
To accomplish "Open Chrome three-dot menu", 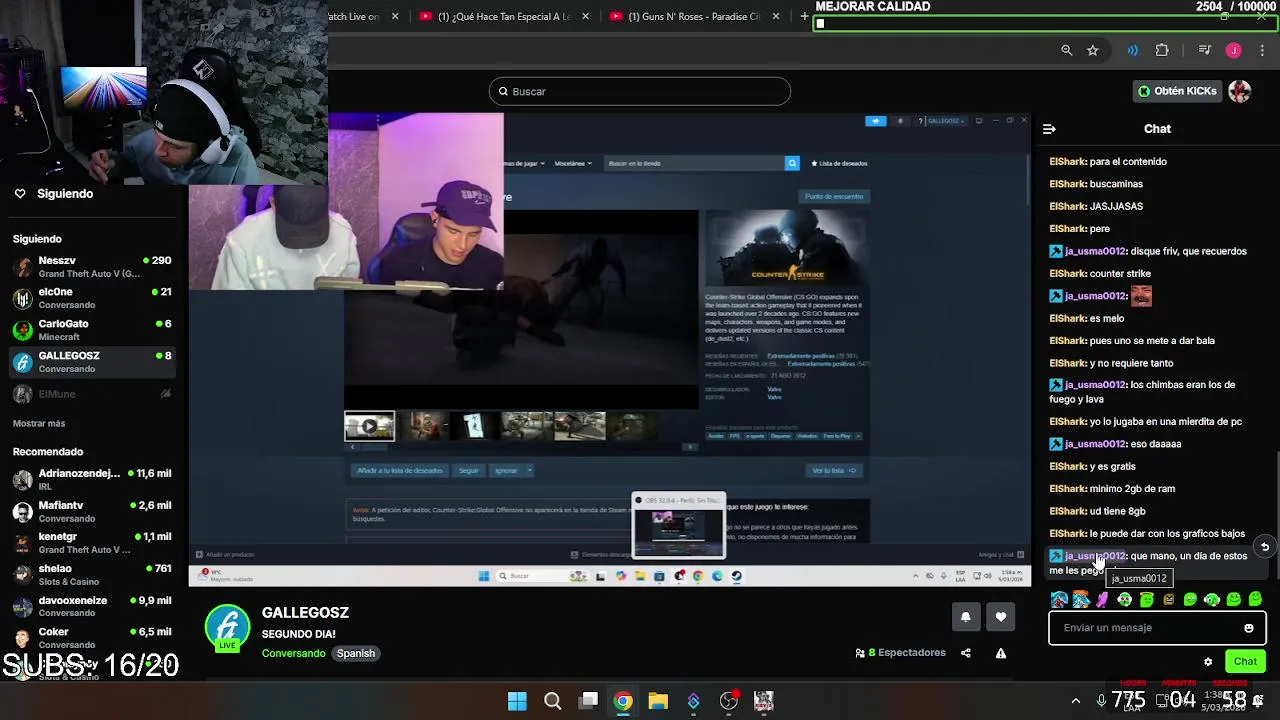I will point(1262,50).
